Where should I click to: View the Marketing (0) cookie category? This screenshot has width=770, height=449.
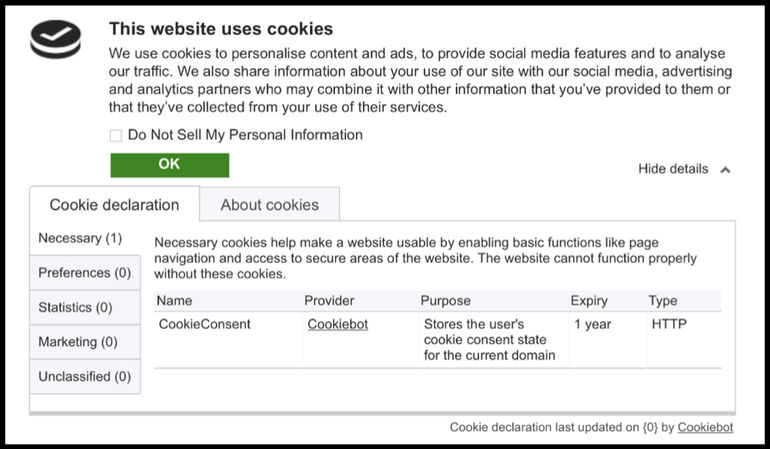pos(78,342)
